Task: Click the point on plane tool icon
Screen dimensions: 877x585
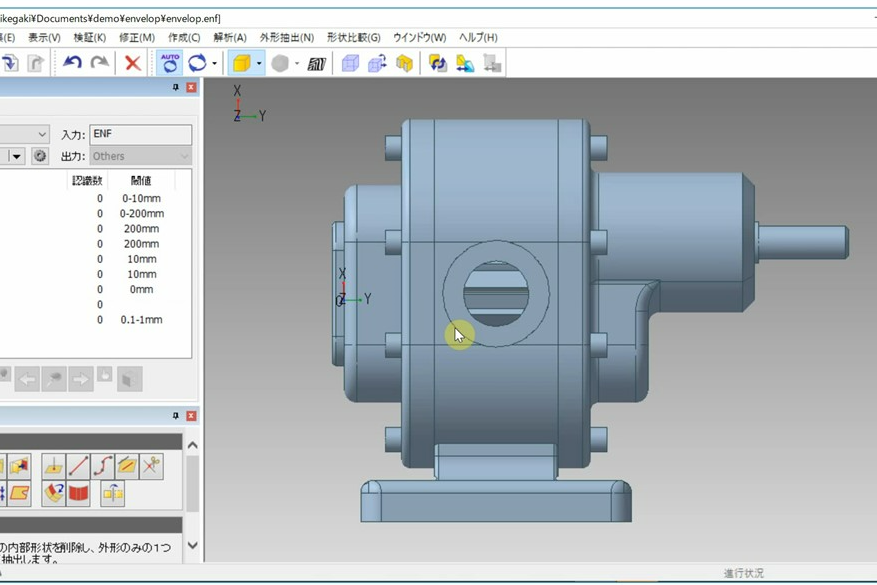Action: [x=53, y=466]
